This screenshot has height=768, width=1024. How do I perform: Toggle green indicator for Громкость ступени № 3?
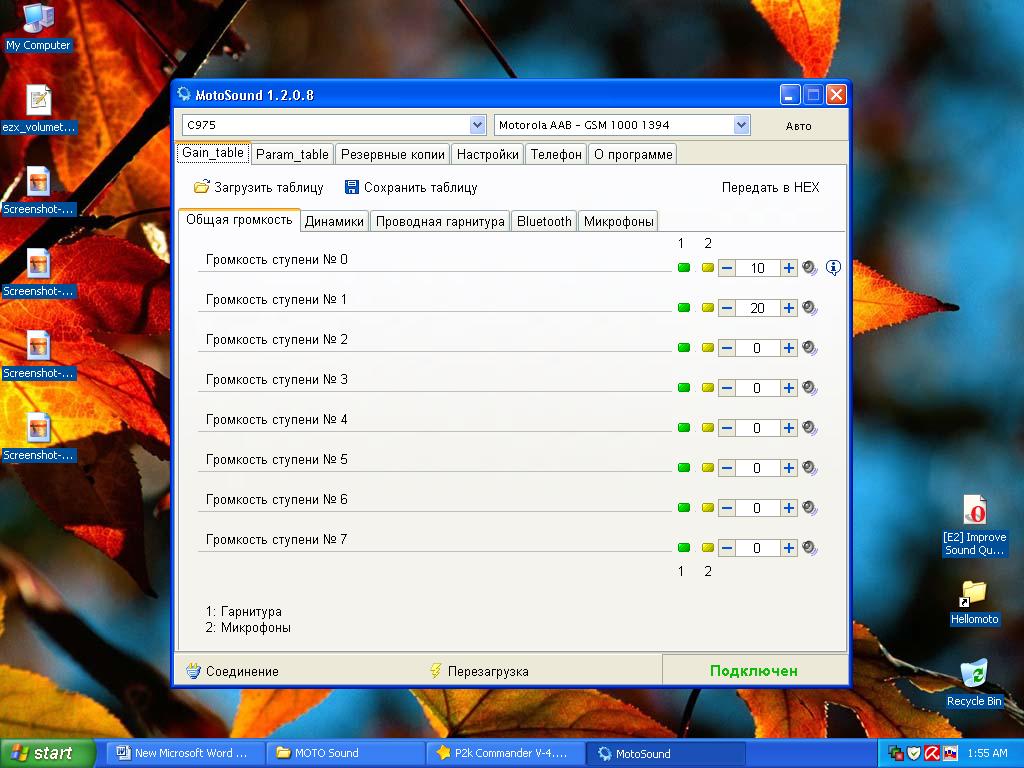684,388
